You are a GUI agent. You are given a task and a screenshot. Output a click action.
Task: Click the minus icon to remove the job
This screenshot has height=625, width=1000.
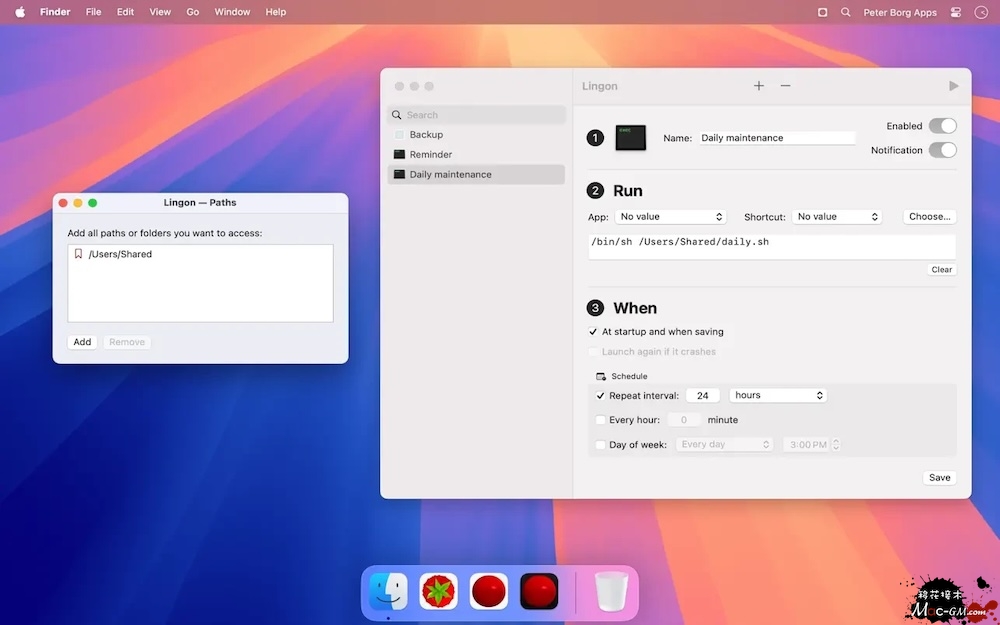(786, 86)
